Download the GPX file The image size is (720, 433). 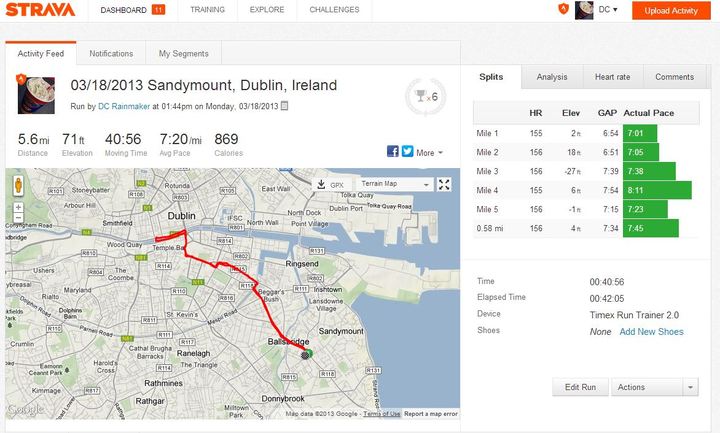tap(332, 185)
